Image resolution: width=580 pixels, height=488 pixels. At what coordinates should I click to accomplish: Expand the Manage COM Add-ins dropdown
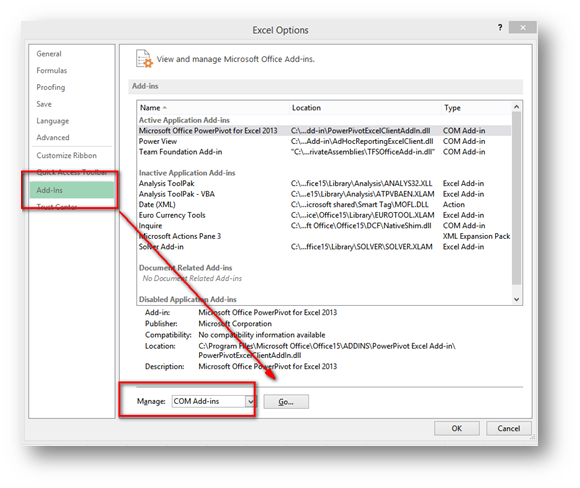pyautogui.click(x=250, y=401)
